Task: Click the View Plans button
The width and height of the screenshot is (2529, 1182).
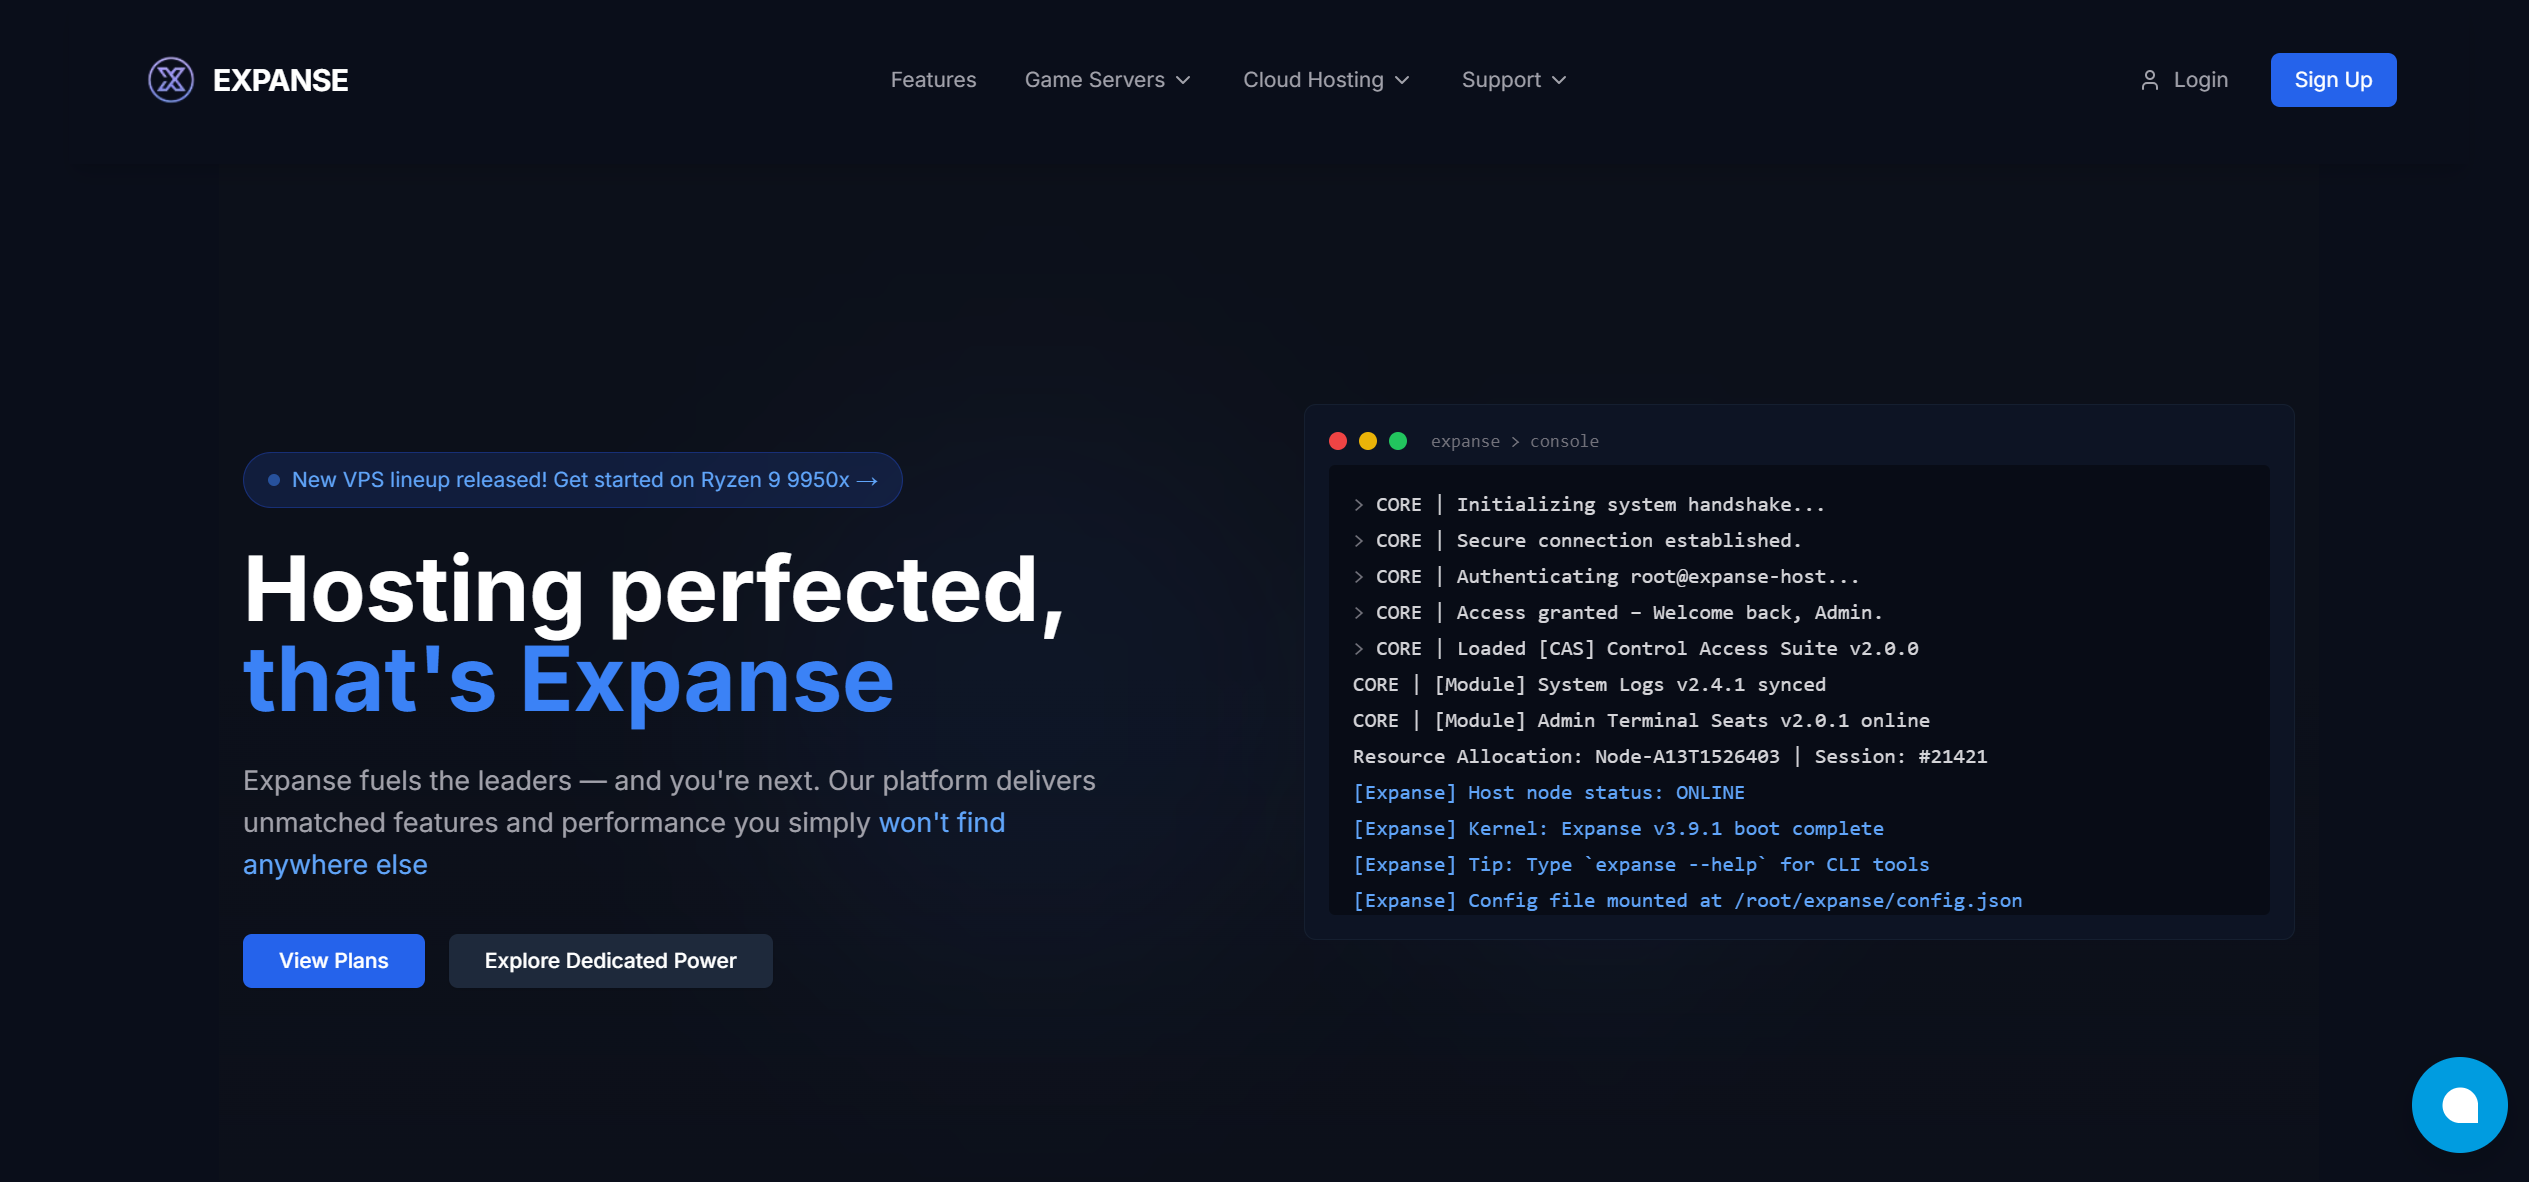Action: (x=333, y=960)
